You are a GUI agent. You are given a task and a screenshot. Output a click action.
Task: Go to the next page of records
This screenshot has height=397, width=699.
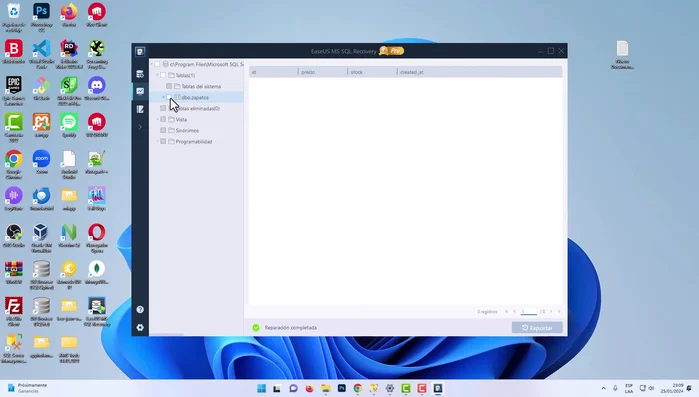pyautogui.click(x=551, y=311)
